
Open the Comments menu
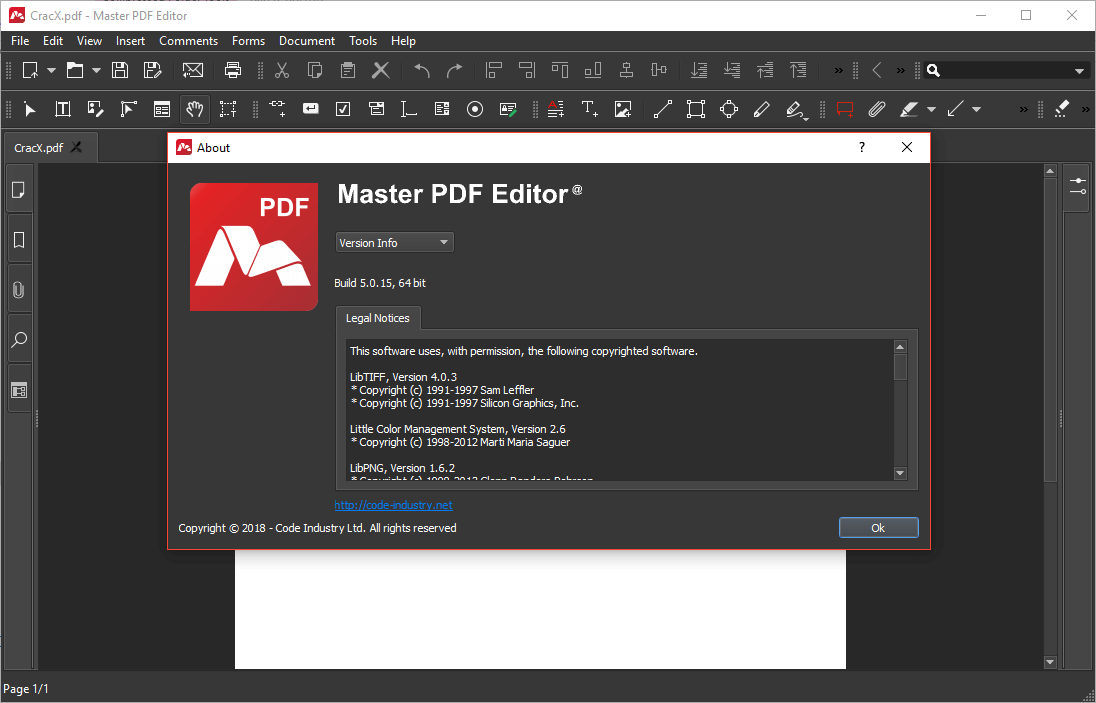pyautogui.click(x=189, y=41)
